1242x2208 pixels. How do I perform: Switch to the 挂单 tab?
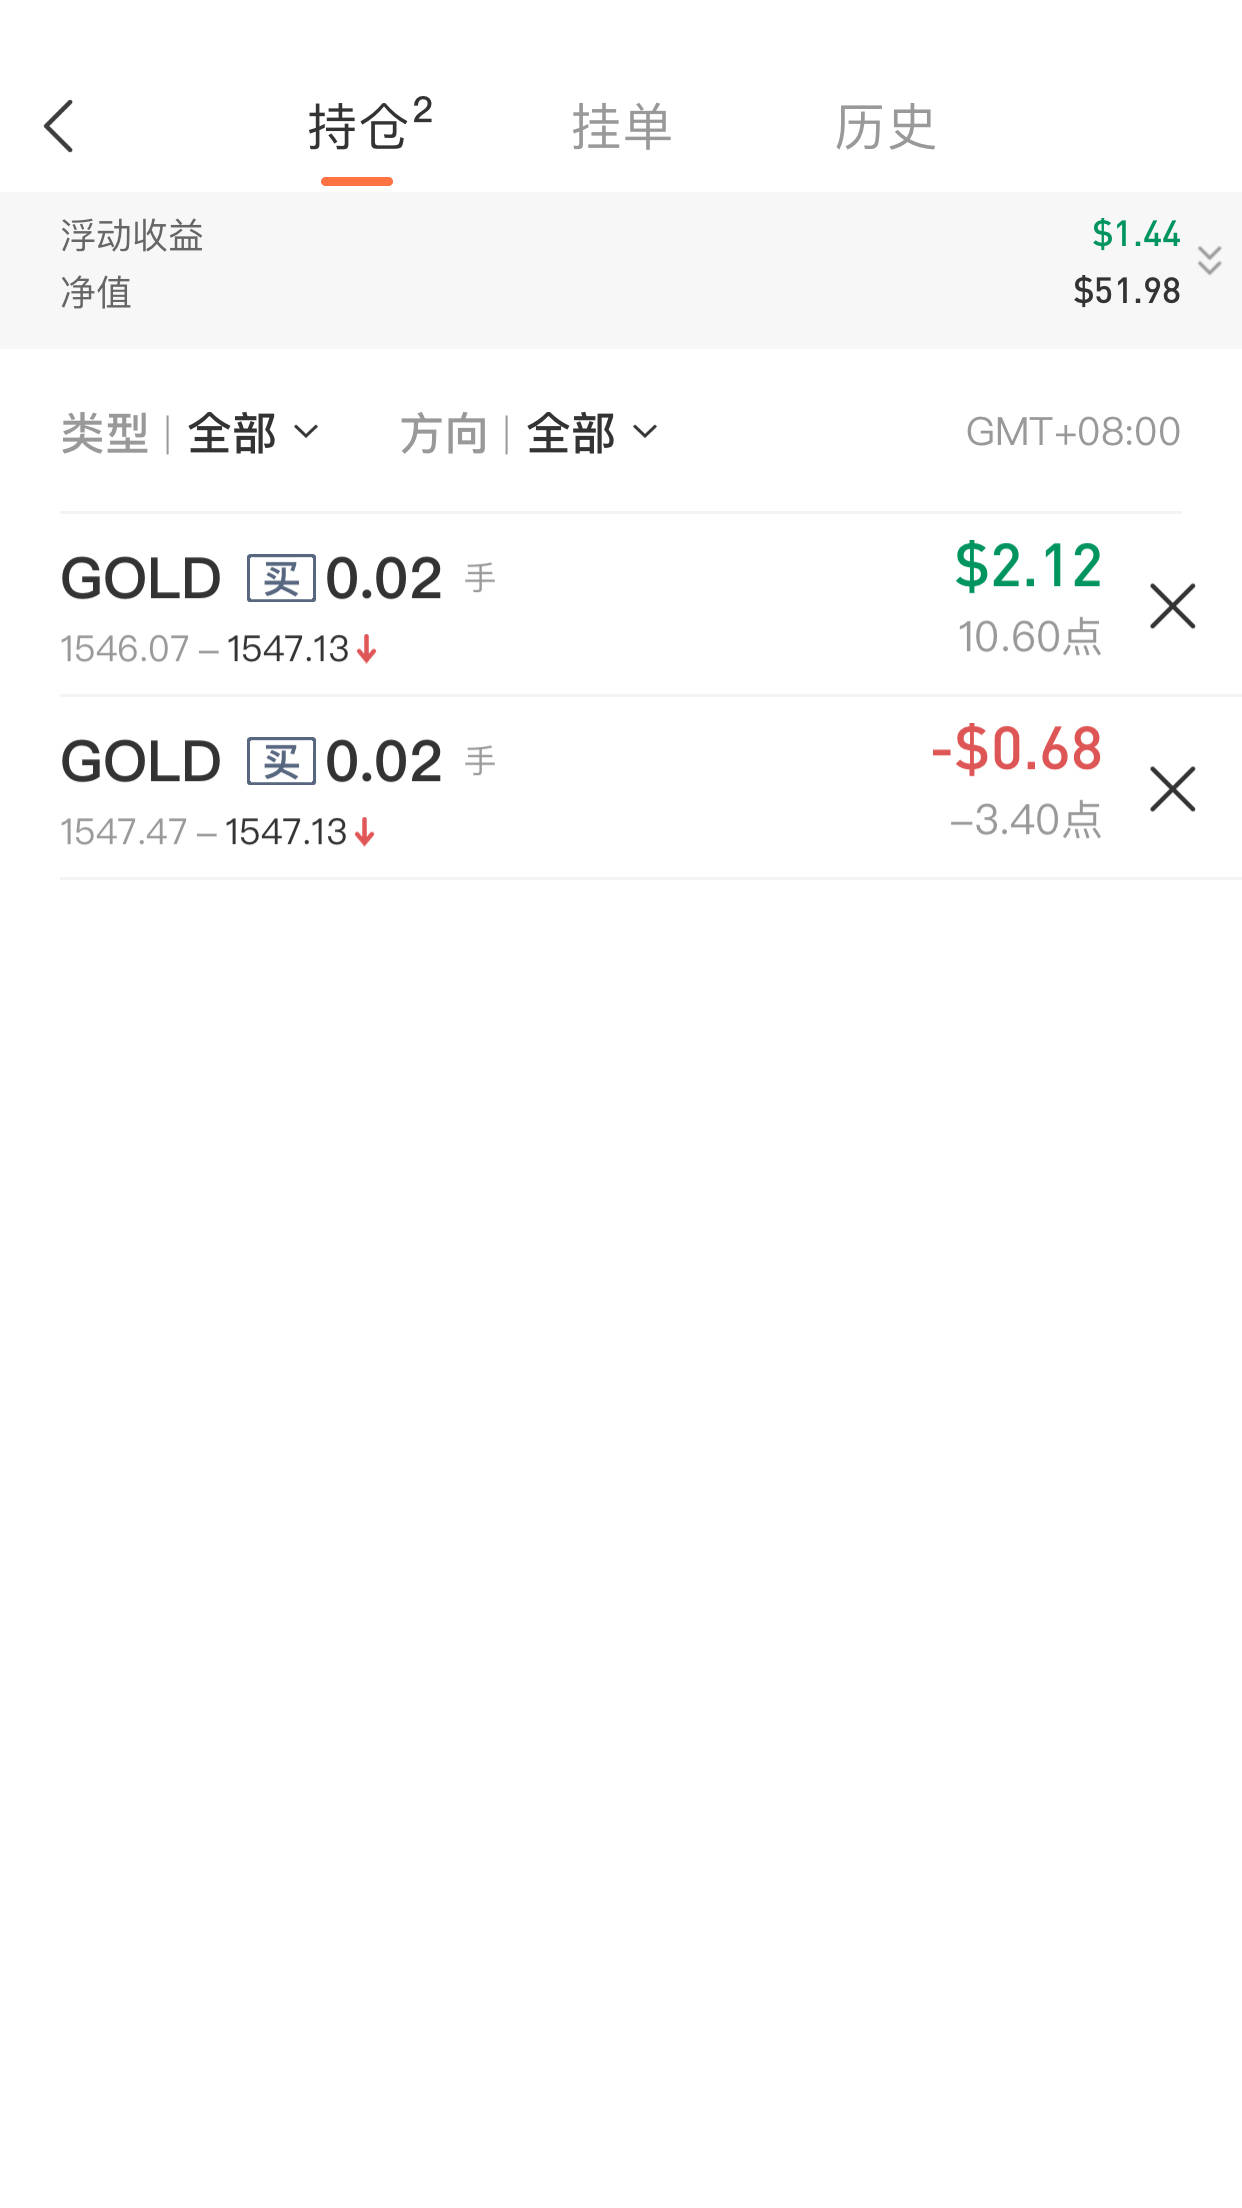[621, 128]
